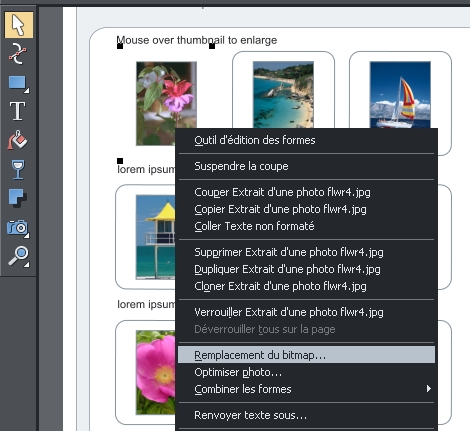Select the Selector arrow tool
The height and width of the screenshot is (431, 470).
pyautogui.click(x=19, y=25)
